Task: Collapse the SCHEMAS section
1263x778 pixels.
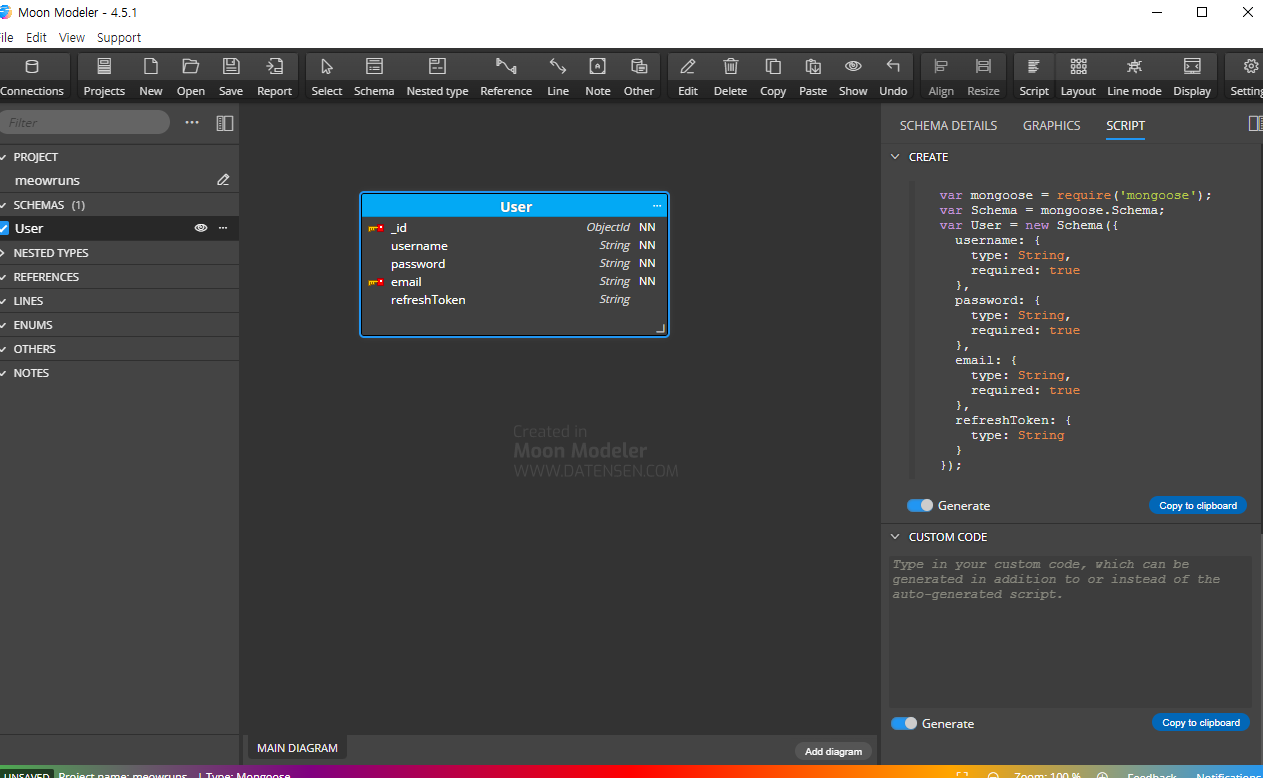Action: point(4,205)
